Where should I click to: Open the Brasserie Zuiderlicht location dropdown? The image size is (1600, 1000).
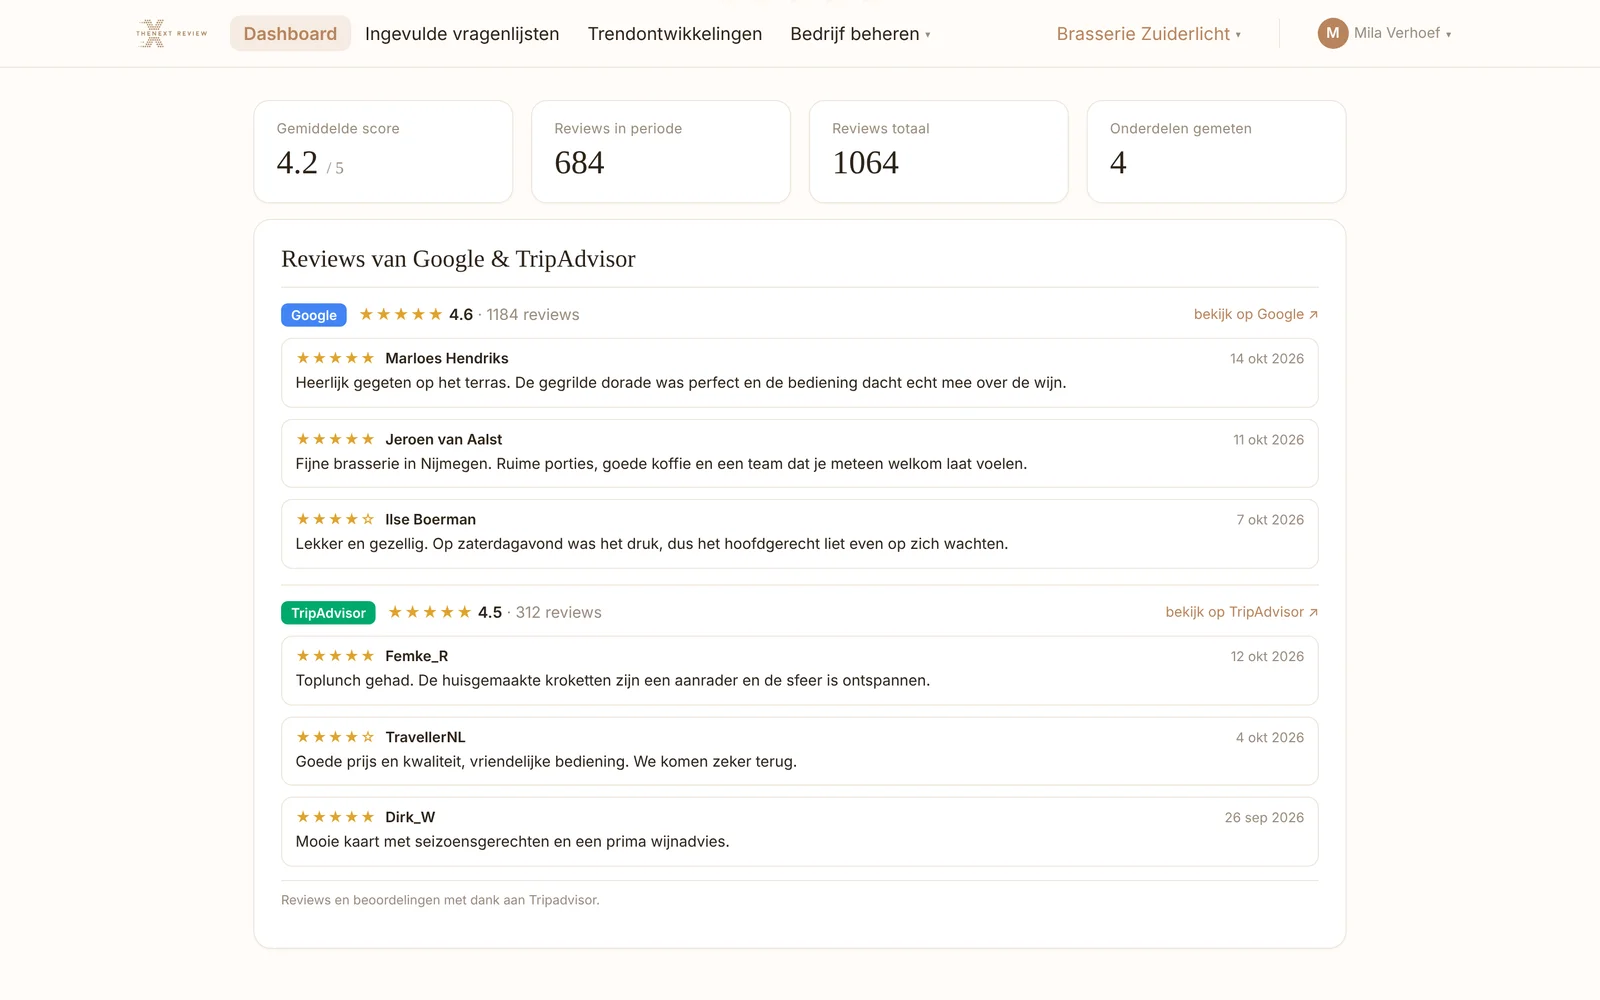click(1149, 33)
